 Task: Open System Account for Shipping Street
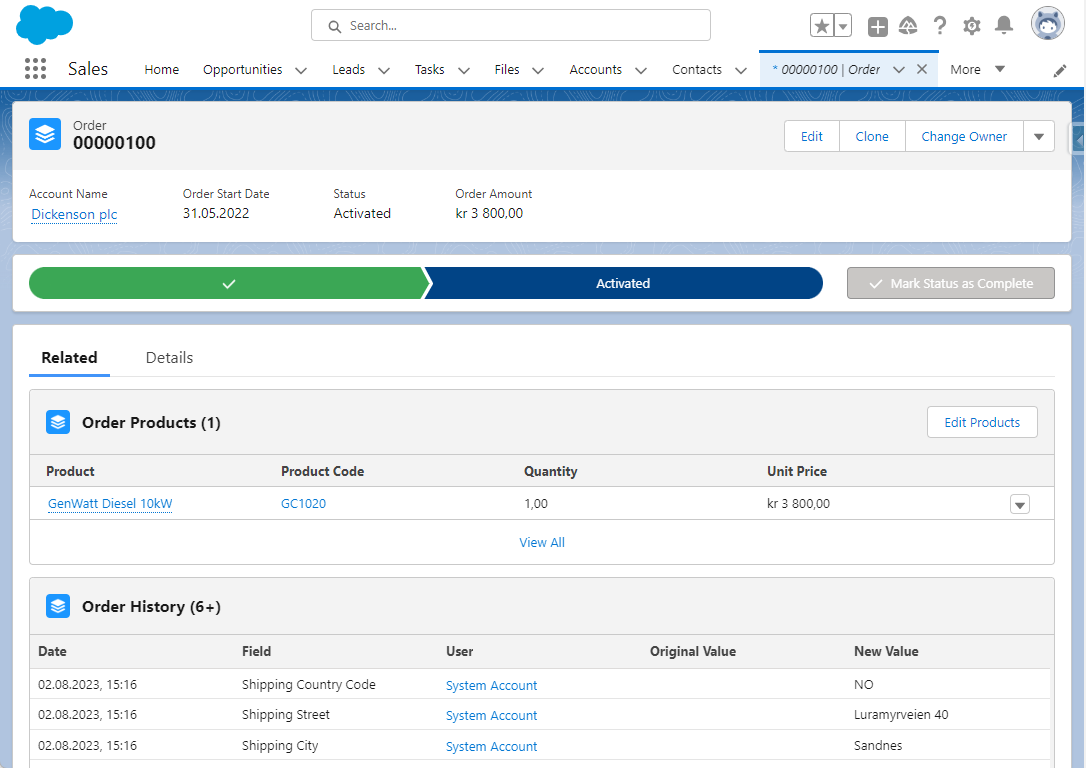491,715
